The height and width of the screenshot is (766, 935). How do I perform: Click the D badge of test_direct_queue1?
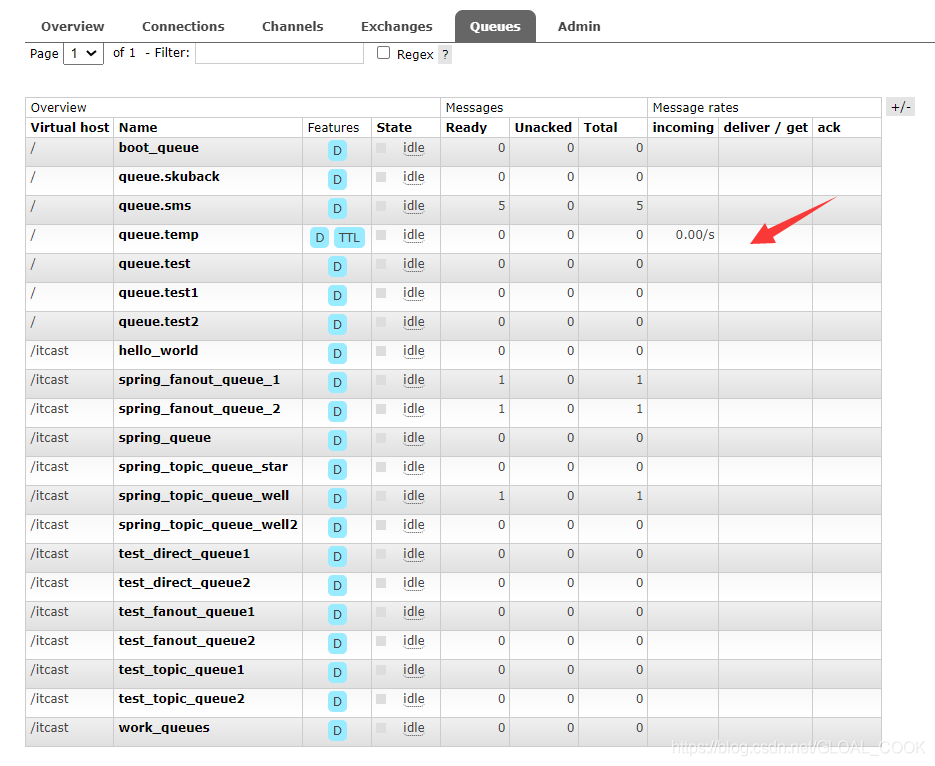coord(338,557)
